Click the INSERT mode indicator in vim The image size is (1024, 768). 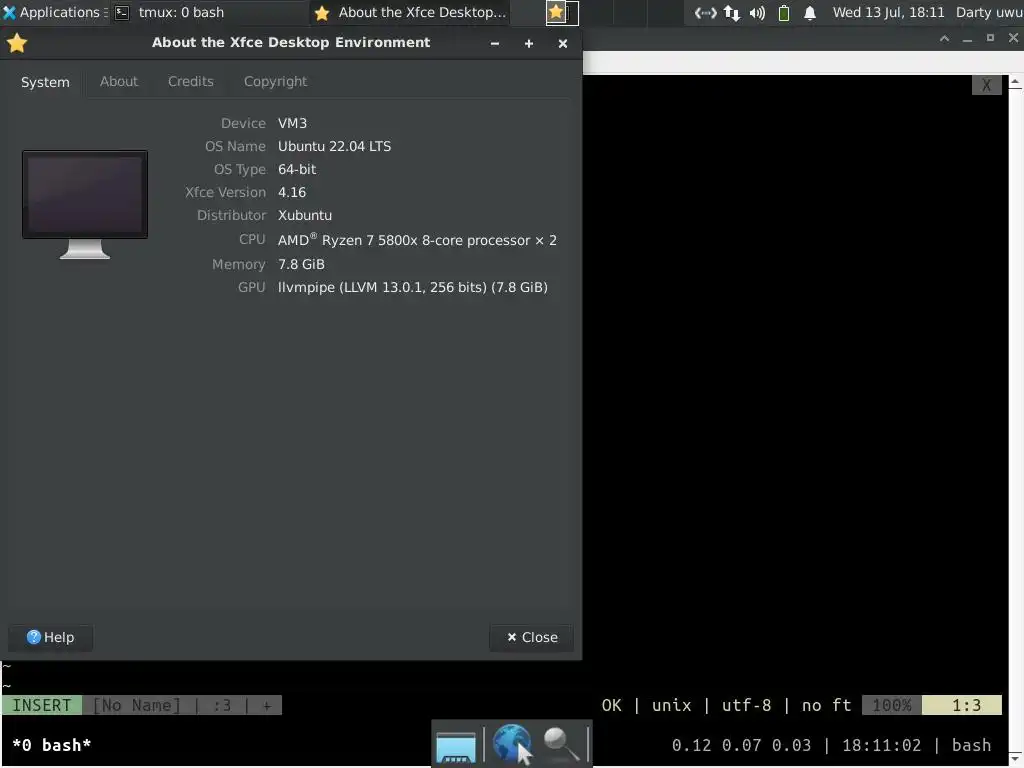click(x=42, y=705)
